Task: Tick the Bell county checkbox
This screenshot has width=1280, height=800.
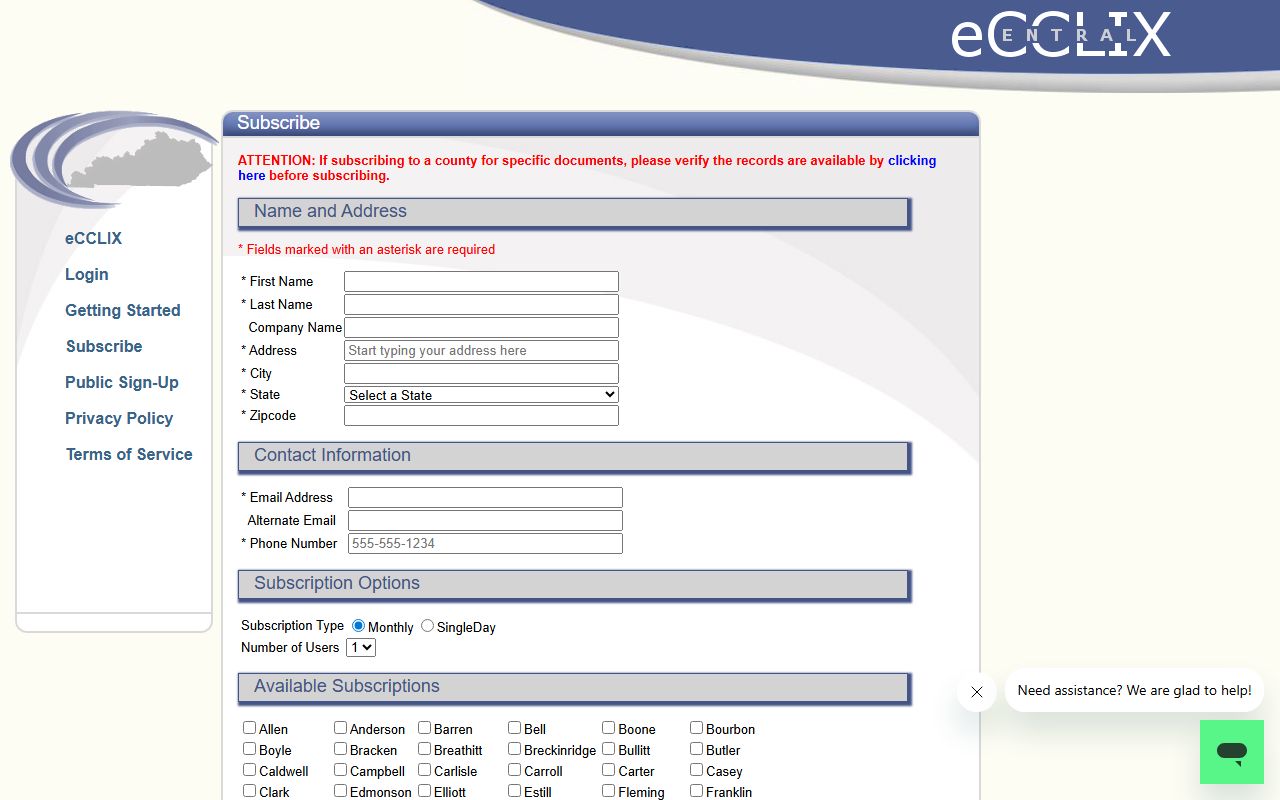Action: coord(514,728)
